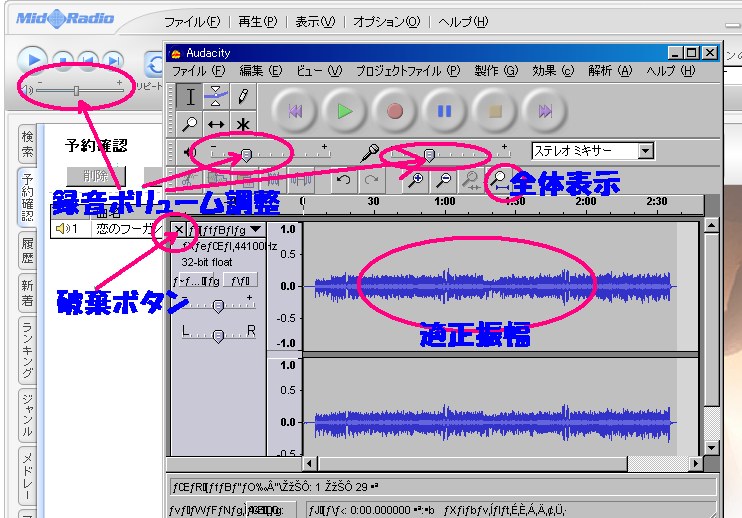Click the MidRadio Play button
Viewport: 742px width, 518px height.
tap(33, 61)
